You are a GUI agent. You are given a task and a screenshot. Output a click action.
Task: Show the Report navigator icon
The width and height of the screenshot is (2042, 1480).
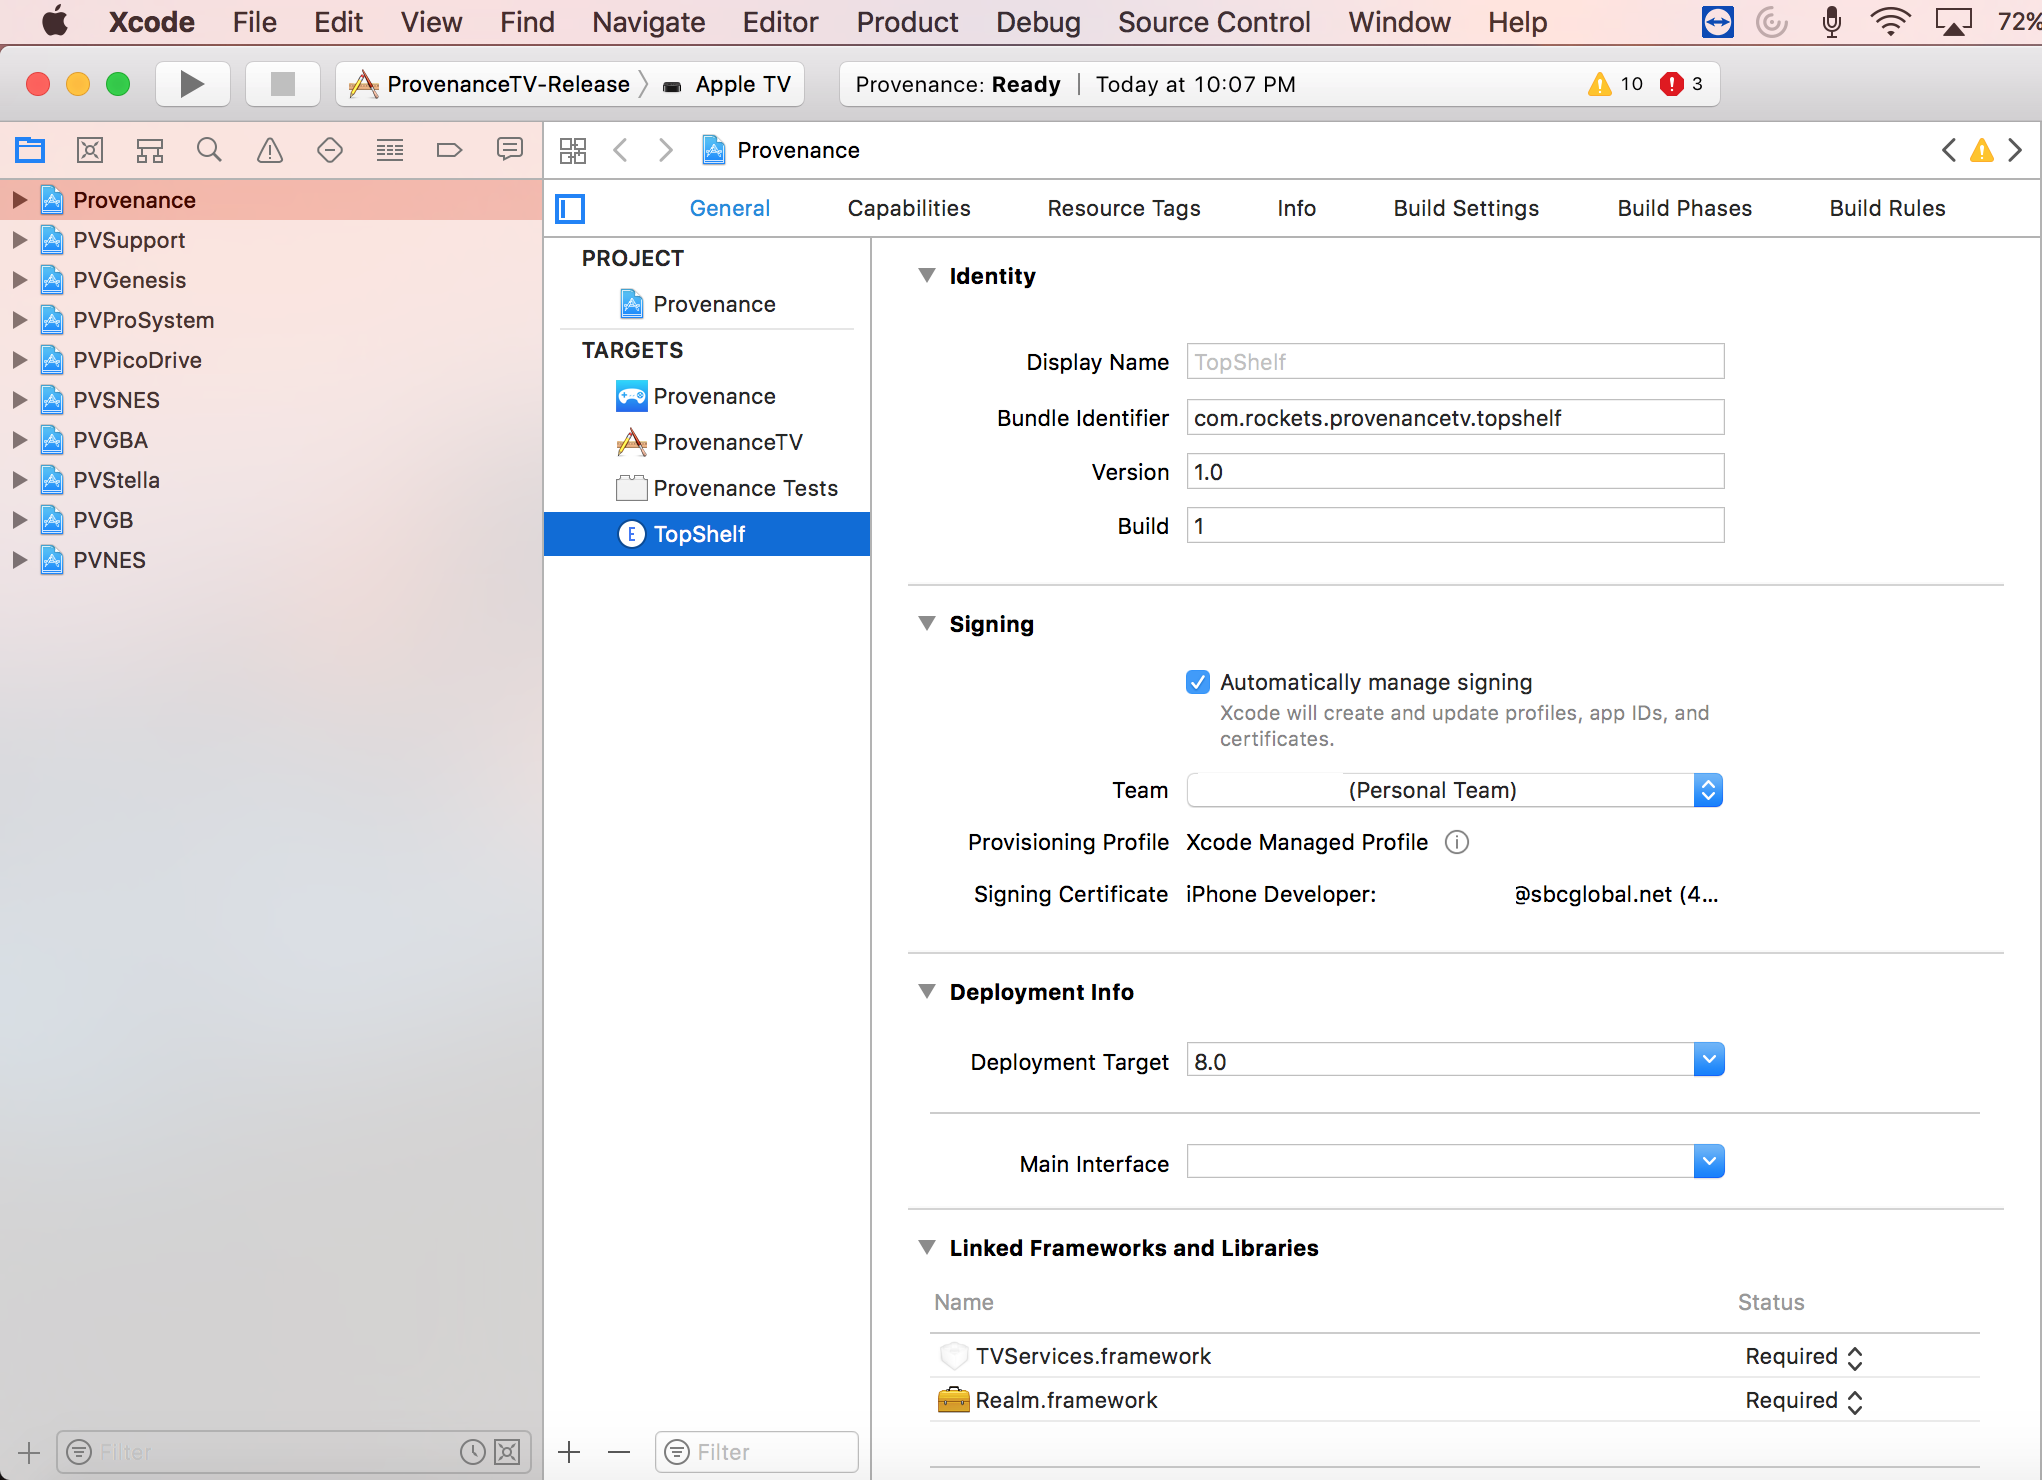coord(510,151)
